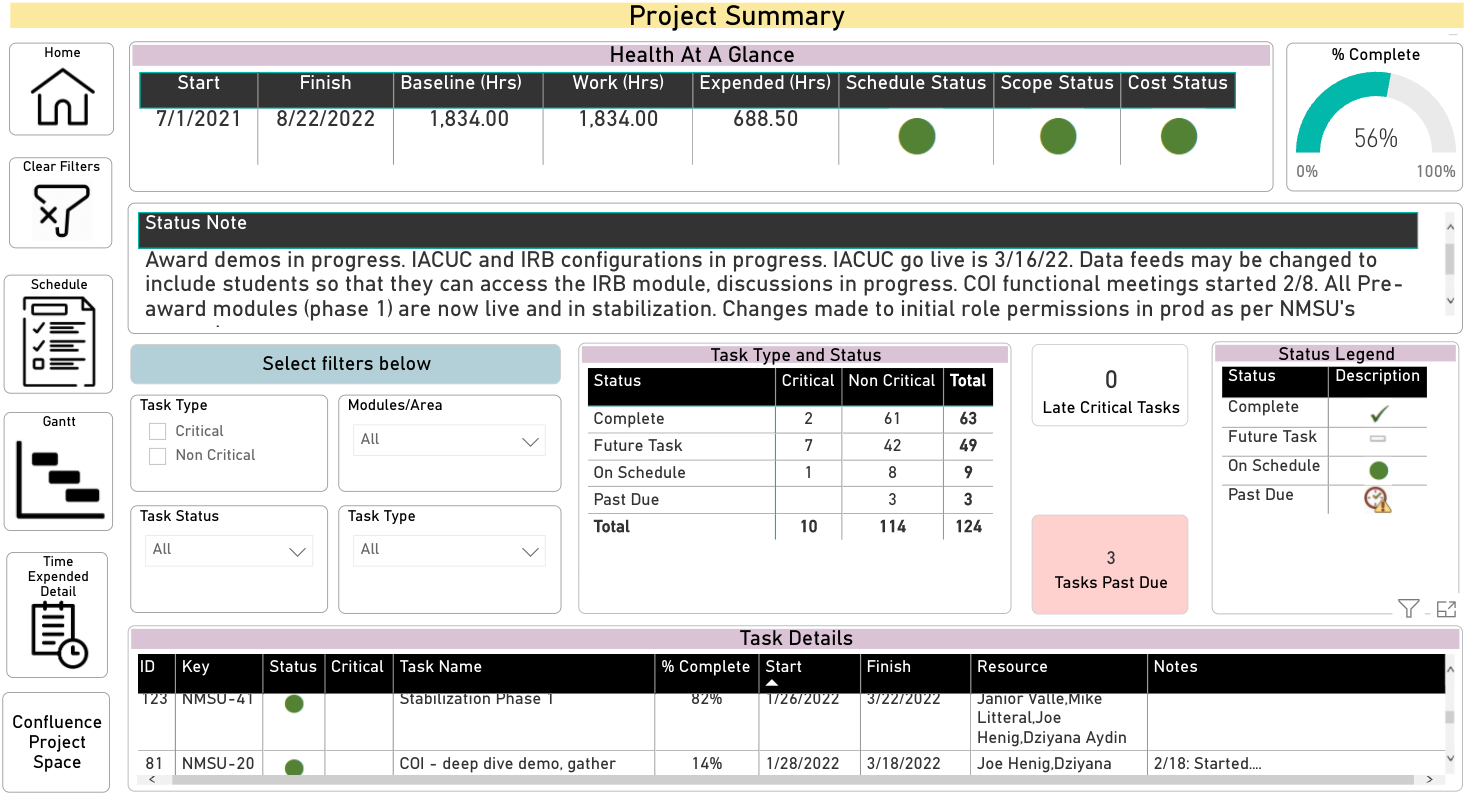This screenshot has width=1466, height=795.
Task: Click the COI - deep dive demo task
Action: [507, 764]
